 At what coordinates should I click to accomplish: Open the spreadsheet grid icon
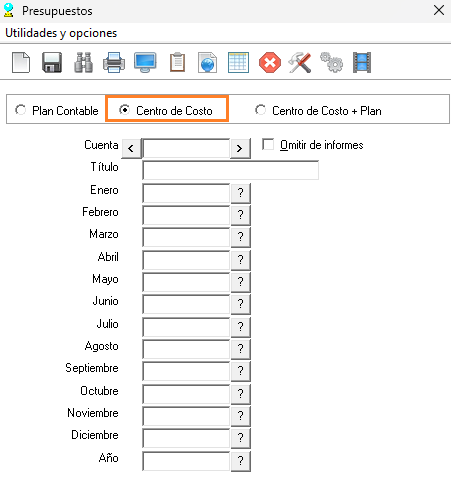tap(238, 62)
